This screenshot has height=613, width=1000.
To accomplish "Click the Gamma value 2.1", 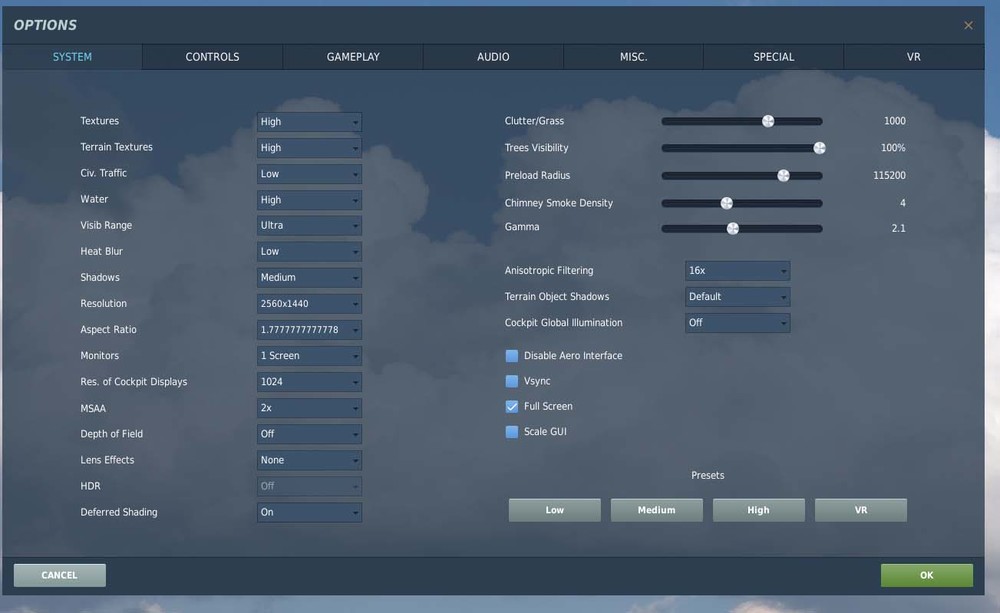I will (x=899, y=228).
